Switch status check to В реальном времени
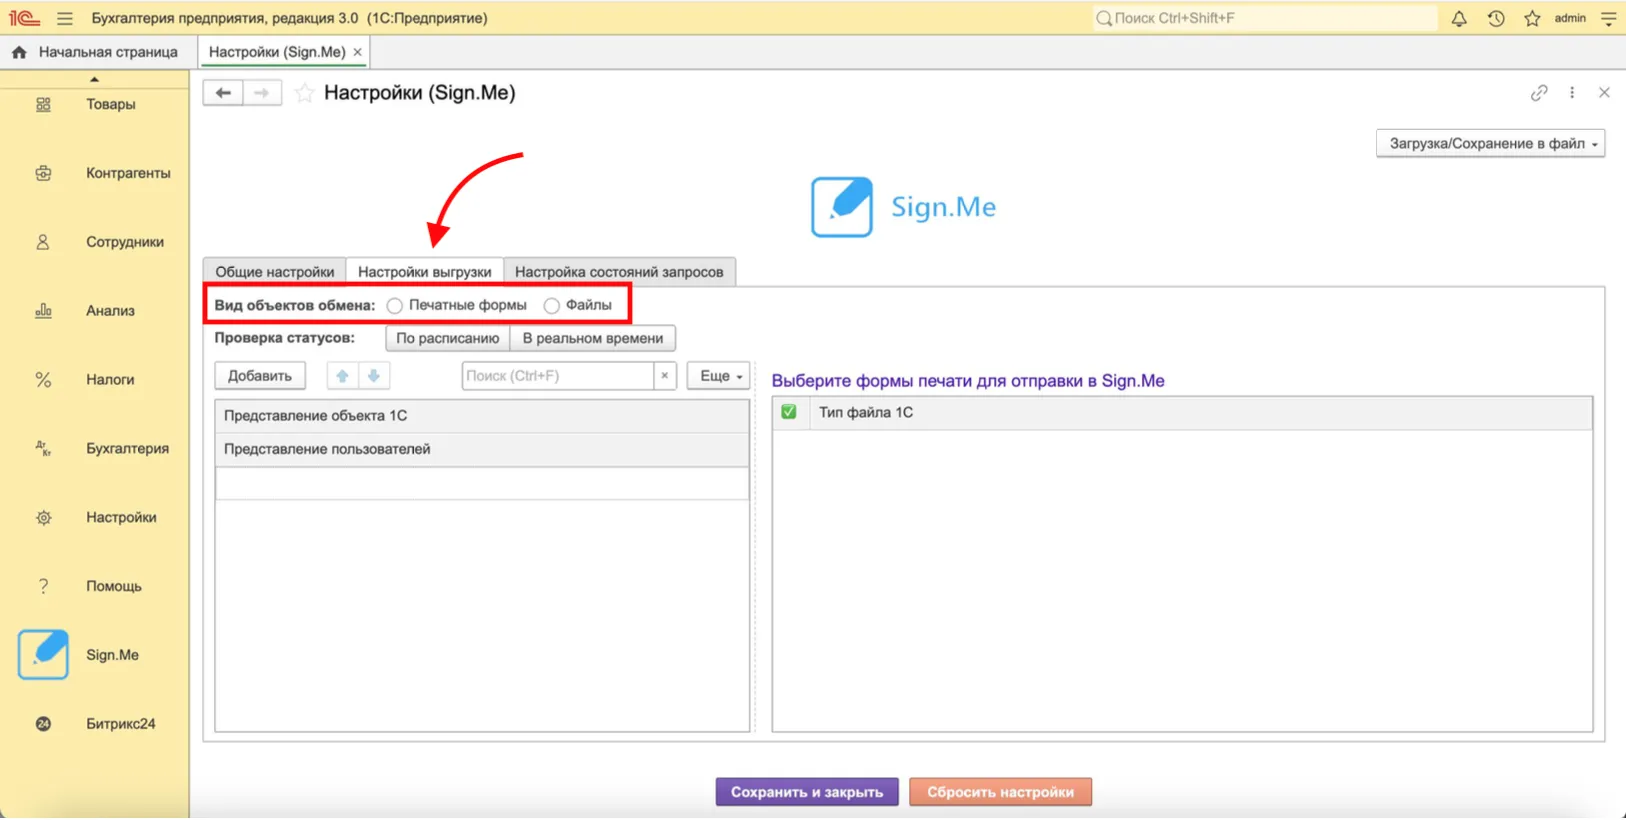 pos(593,338)
